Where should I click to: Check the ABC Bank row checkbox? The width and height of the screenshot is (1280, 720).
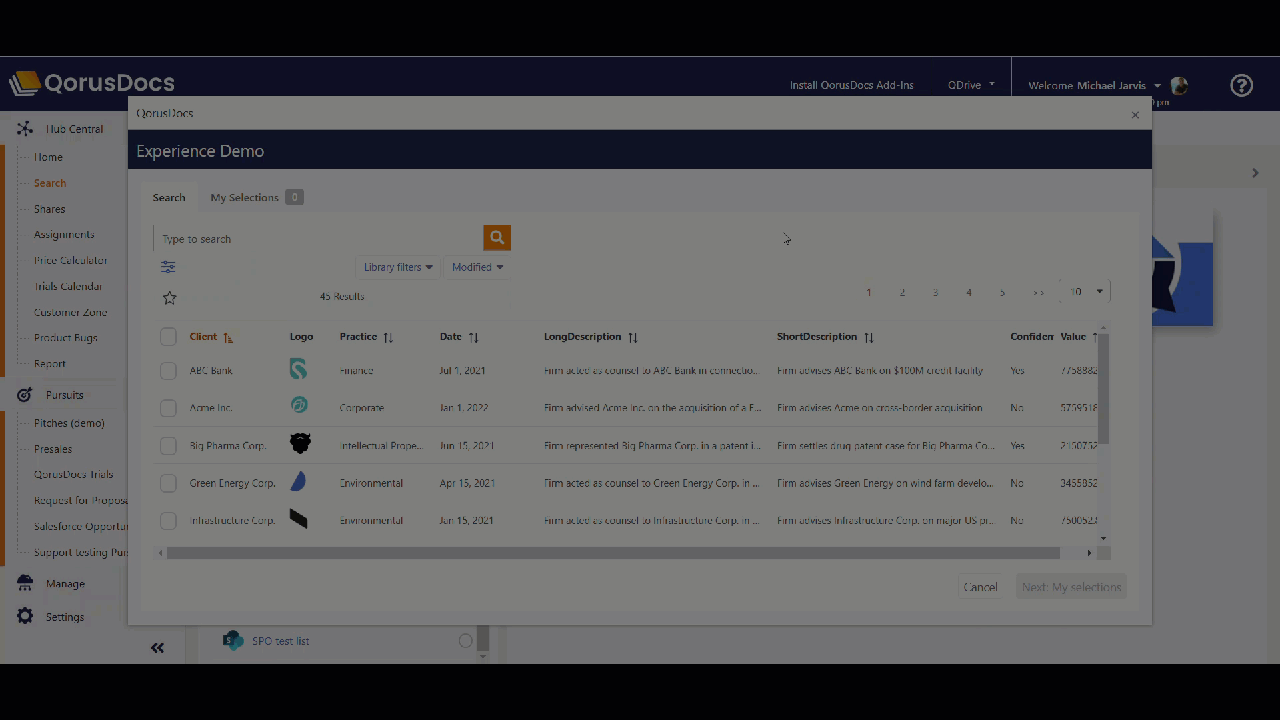click(x=168, y=371)
